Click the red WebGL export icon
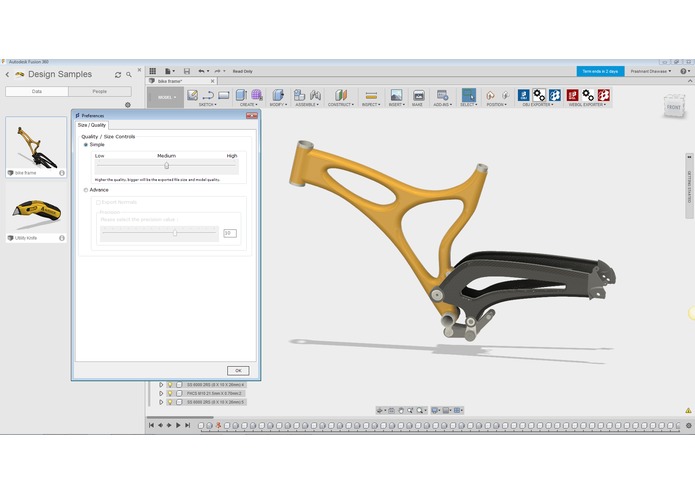 pos(572,95)
